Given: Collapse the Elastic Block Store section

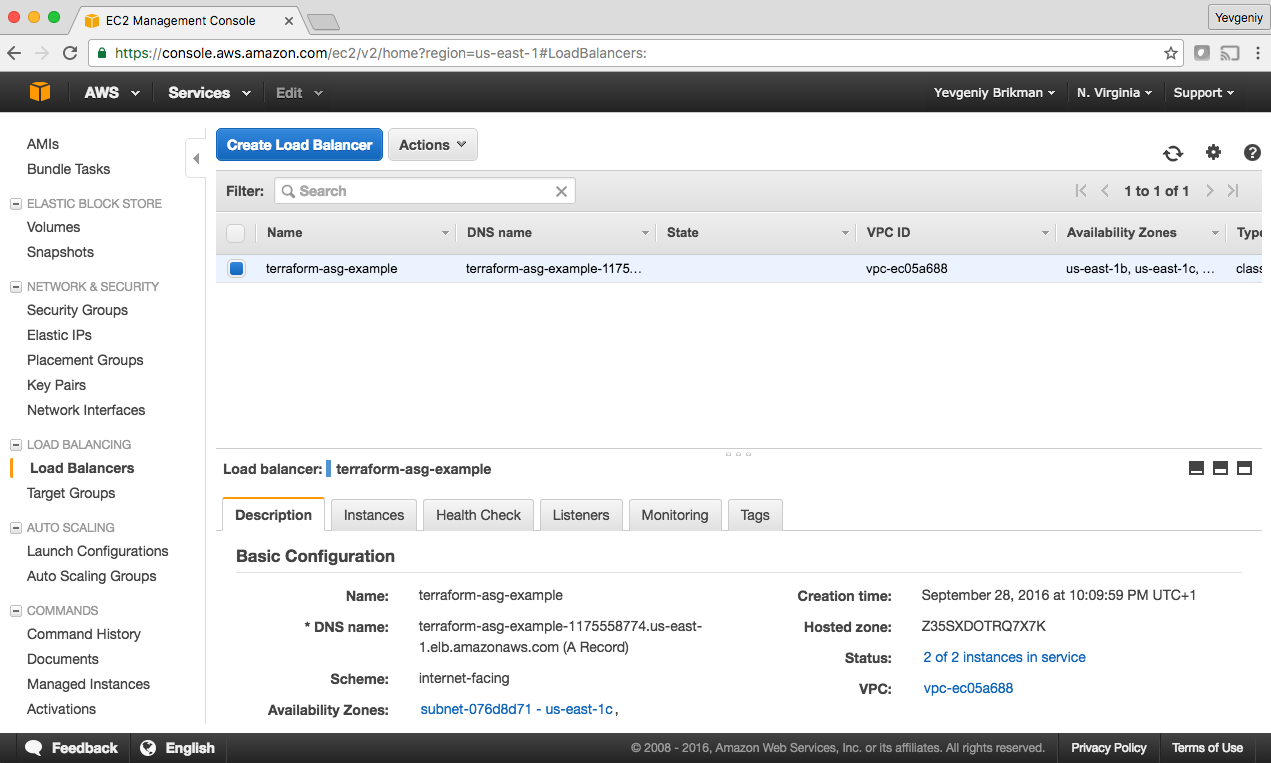Looking at the screenshot, I should click(16, 204).
